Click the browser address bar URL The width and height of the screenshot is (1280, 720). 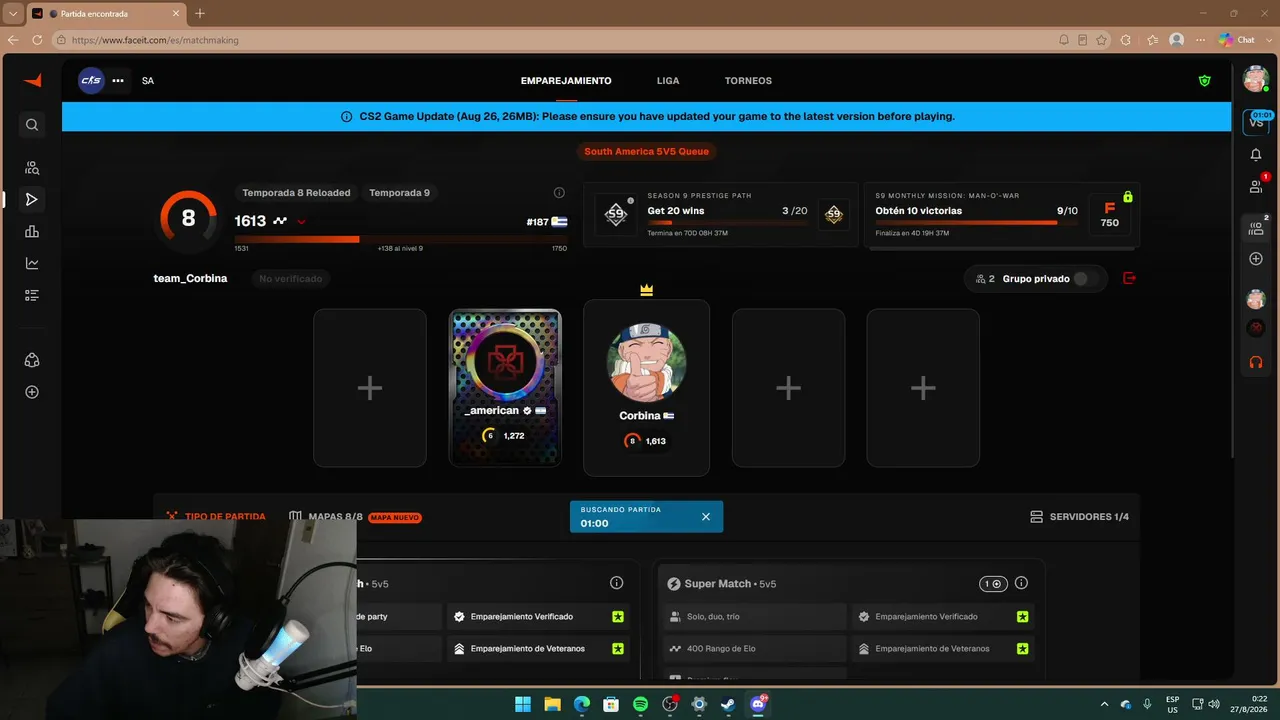tap(155, 40)
